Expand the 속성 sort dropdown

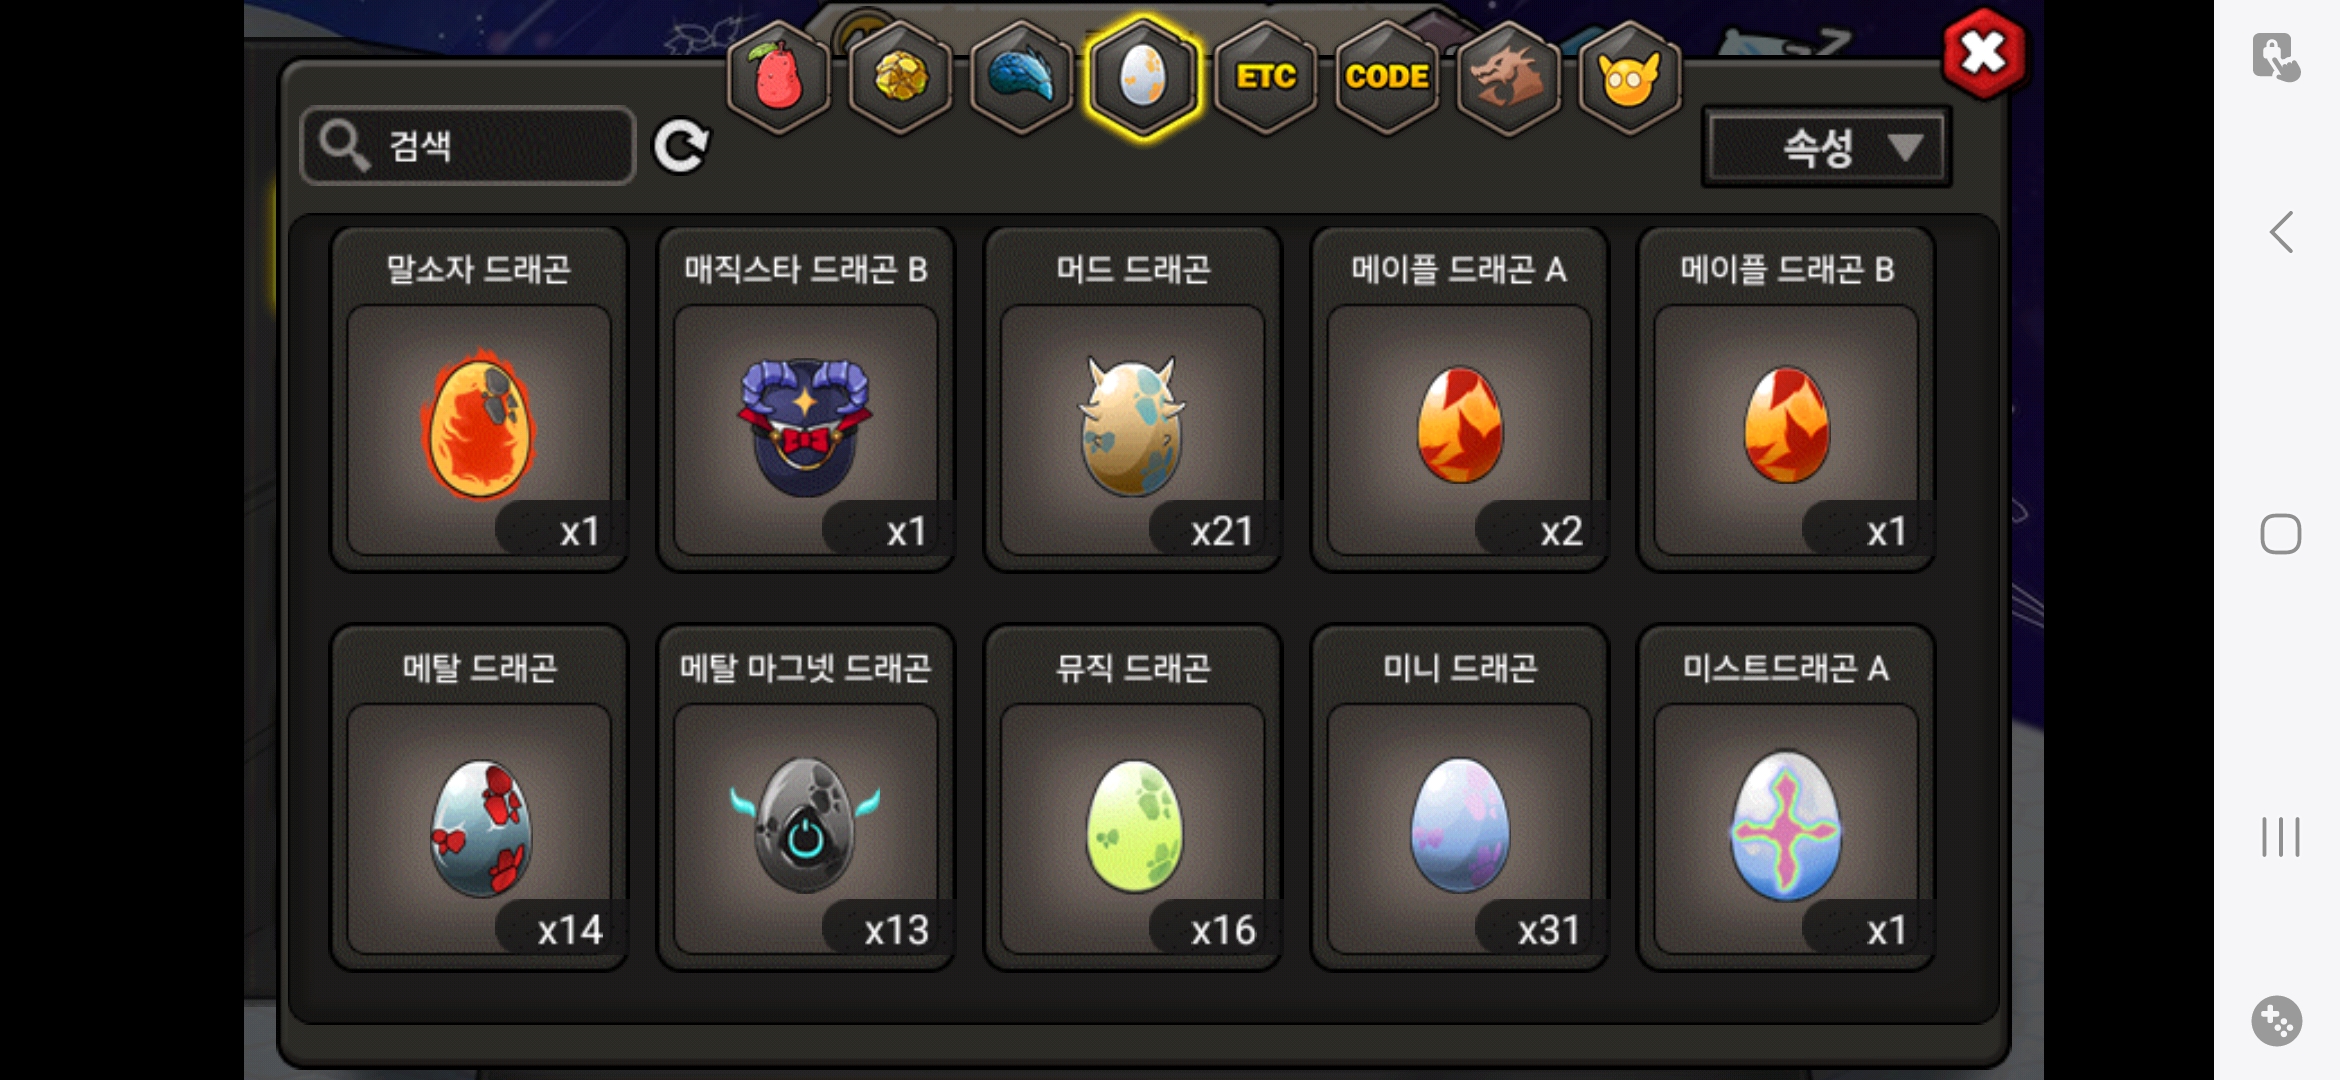1827,148
